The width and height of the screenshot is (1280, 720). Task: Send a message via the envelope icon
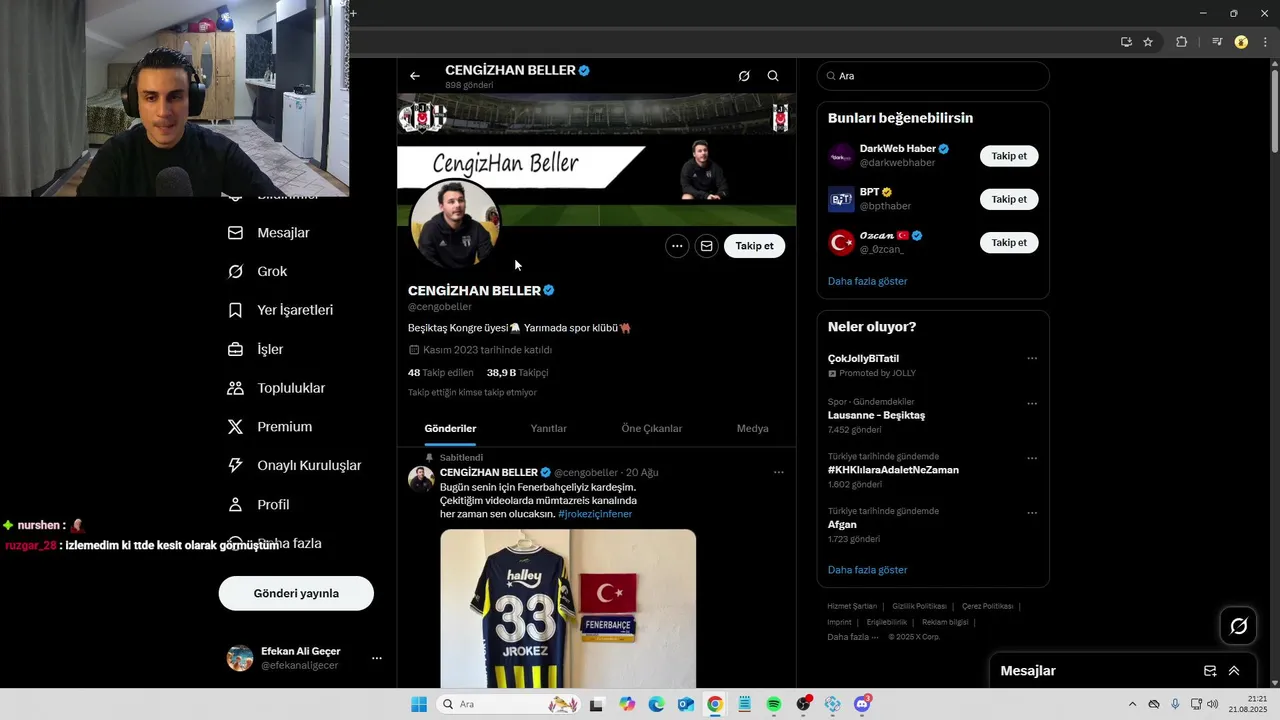707,246
